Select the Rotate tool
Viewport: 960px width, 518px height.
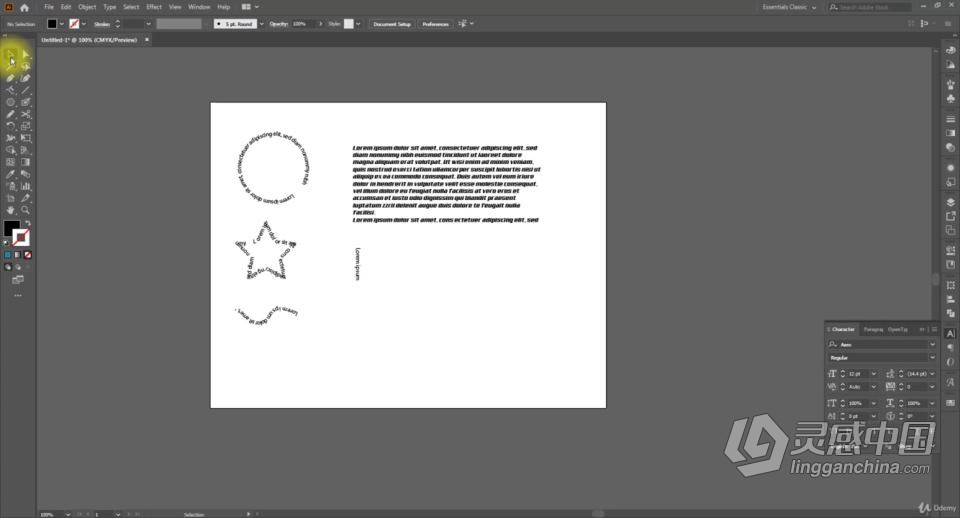(10, 126)
